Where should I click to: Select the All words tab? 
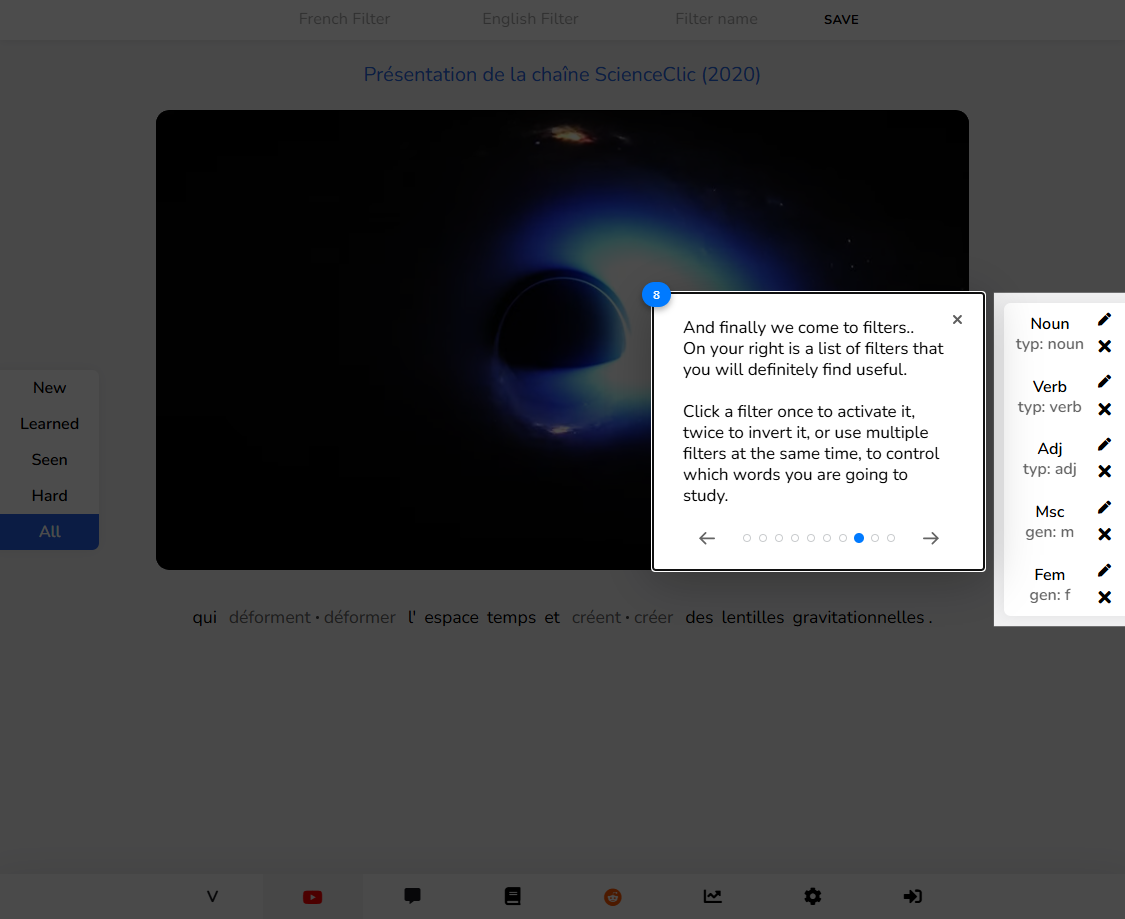pyautogui.click(x=50, y=532)
